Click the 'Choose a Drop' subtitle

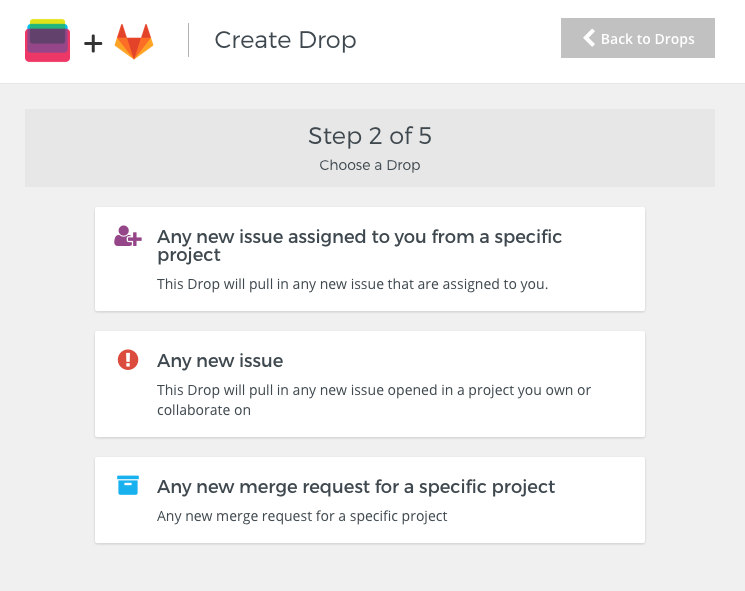click(370, 165)
